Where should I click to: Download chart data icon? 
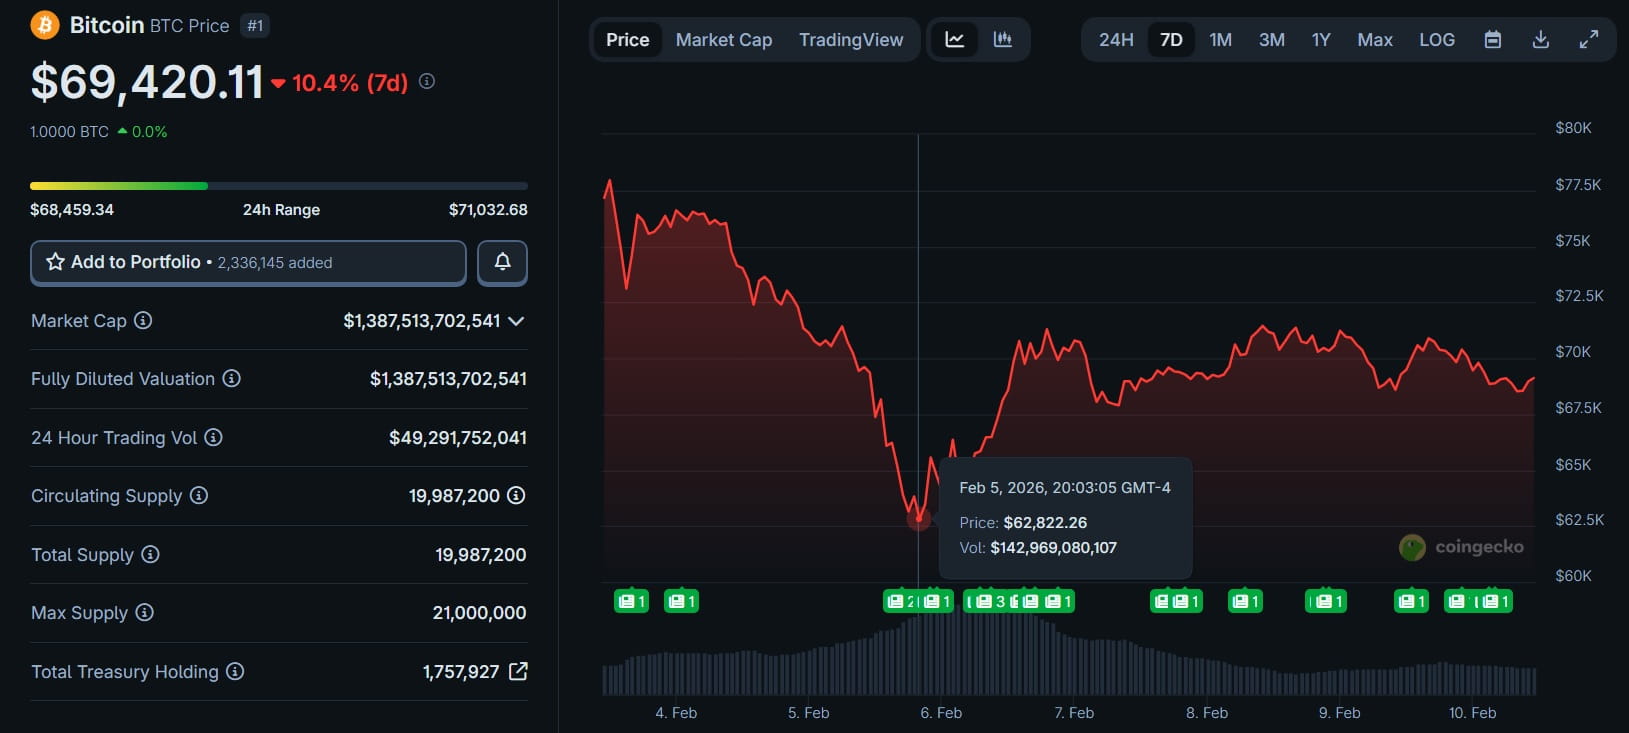(1540, 40)
